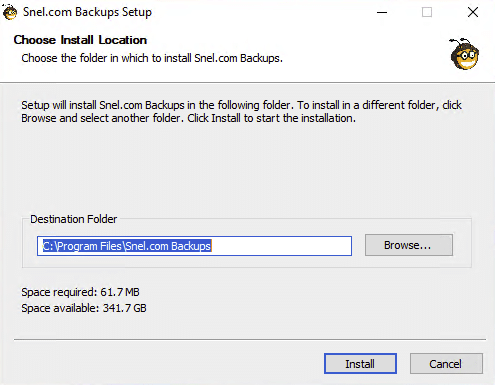This screenshot has width=495, height=385.
Task: Click the 'Setup will install Snel.com Backups' instructions
Action: [241, 112]
